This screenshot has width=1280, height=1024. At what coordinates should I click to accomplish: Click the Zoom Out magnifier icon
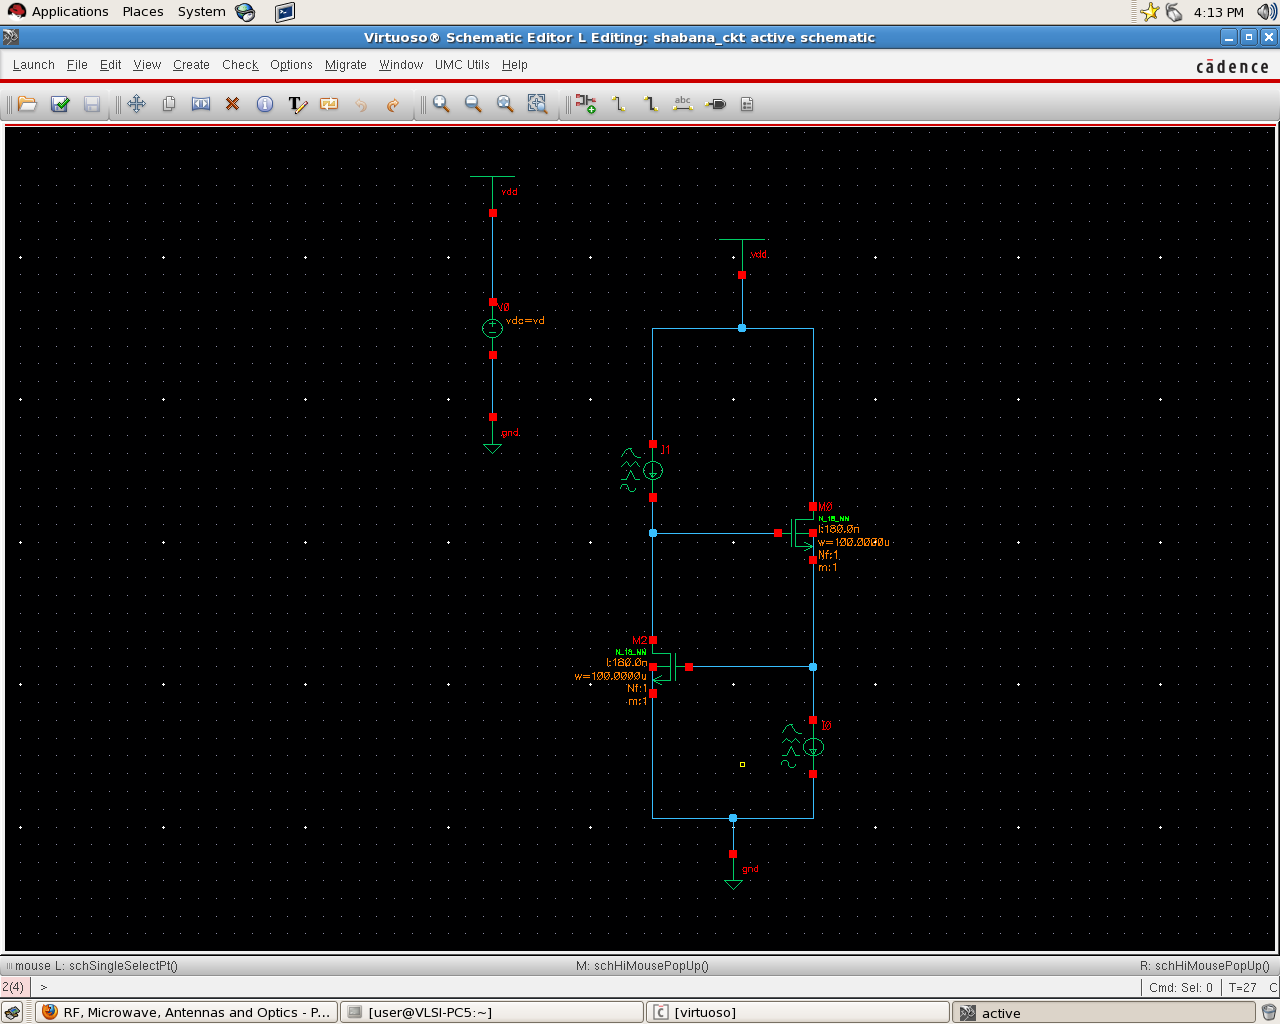click(473, 104)
